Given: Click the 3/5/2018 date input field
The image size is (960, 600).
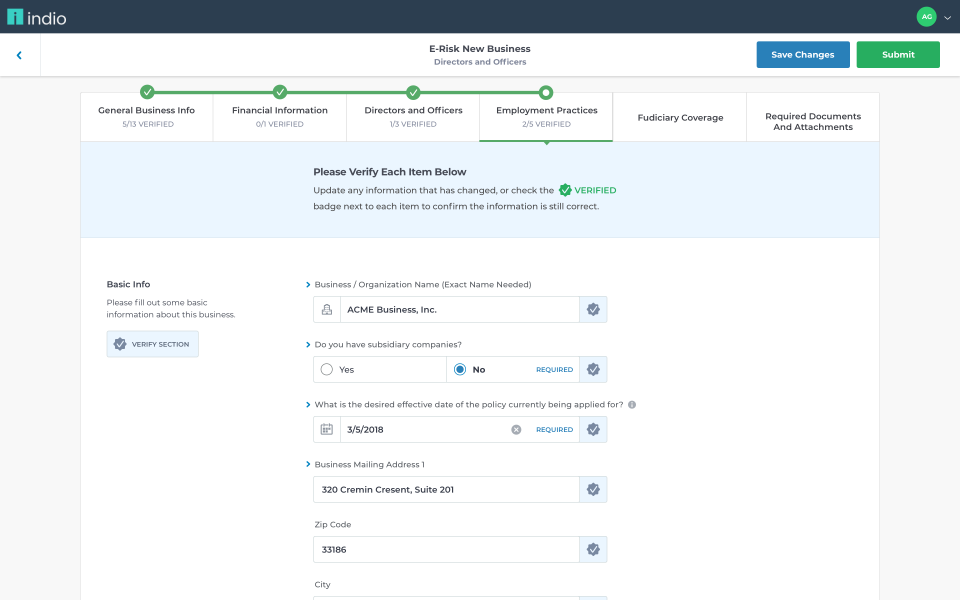Looking at the screenshot, I should click(x=420, y=429).
